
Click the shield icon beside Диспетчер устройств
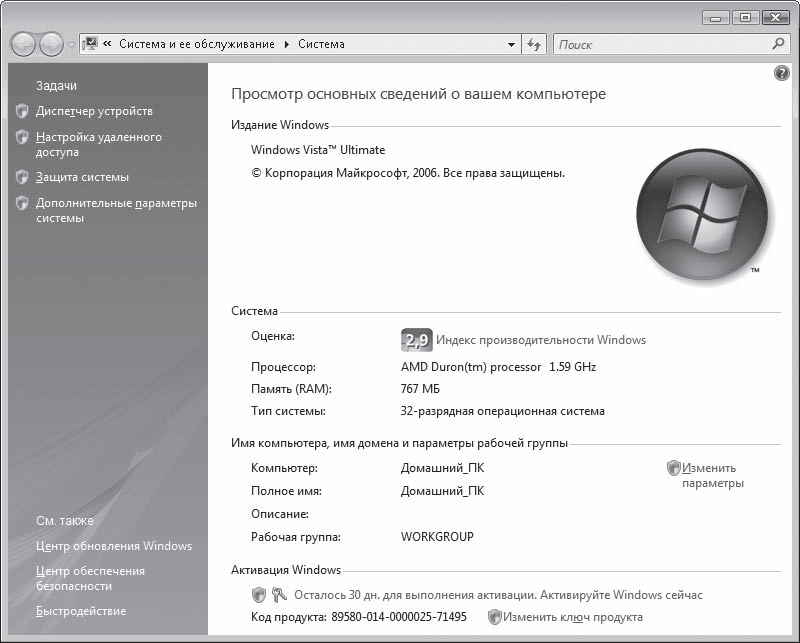tap(22, 111)
